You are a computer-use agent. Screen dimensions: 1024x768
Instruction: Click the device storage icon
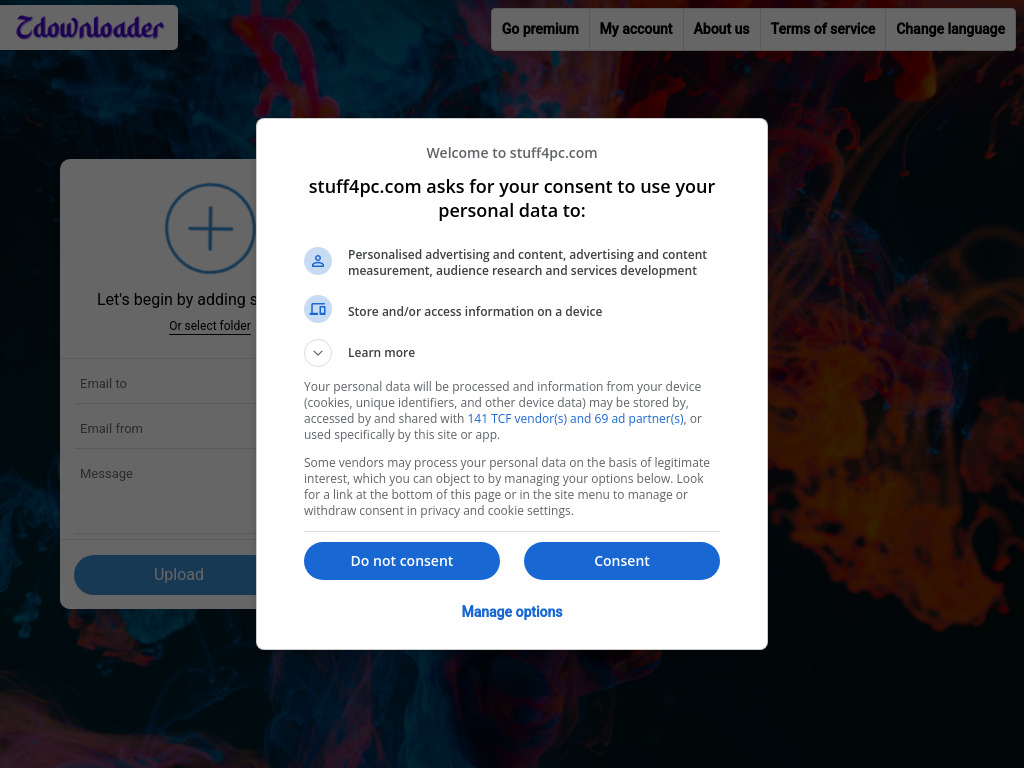(318, 310)
